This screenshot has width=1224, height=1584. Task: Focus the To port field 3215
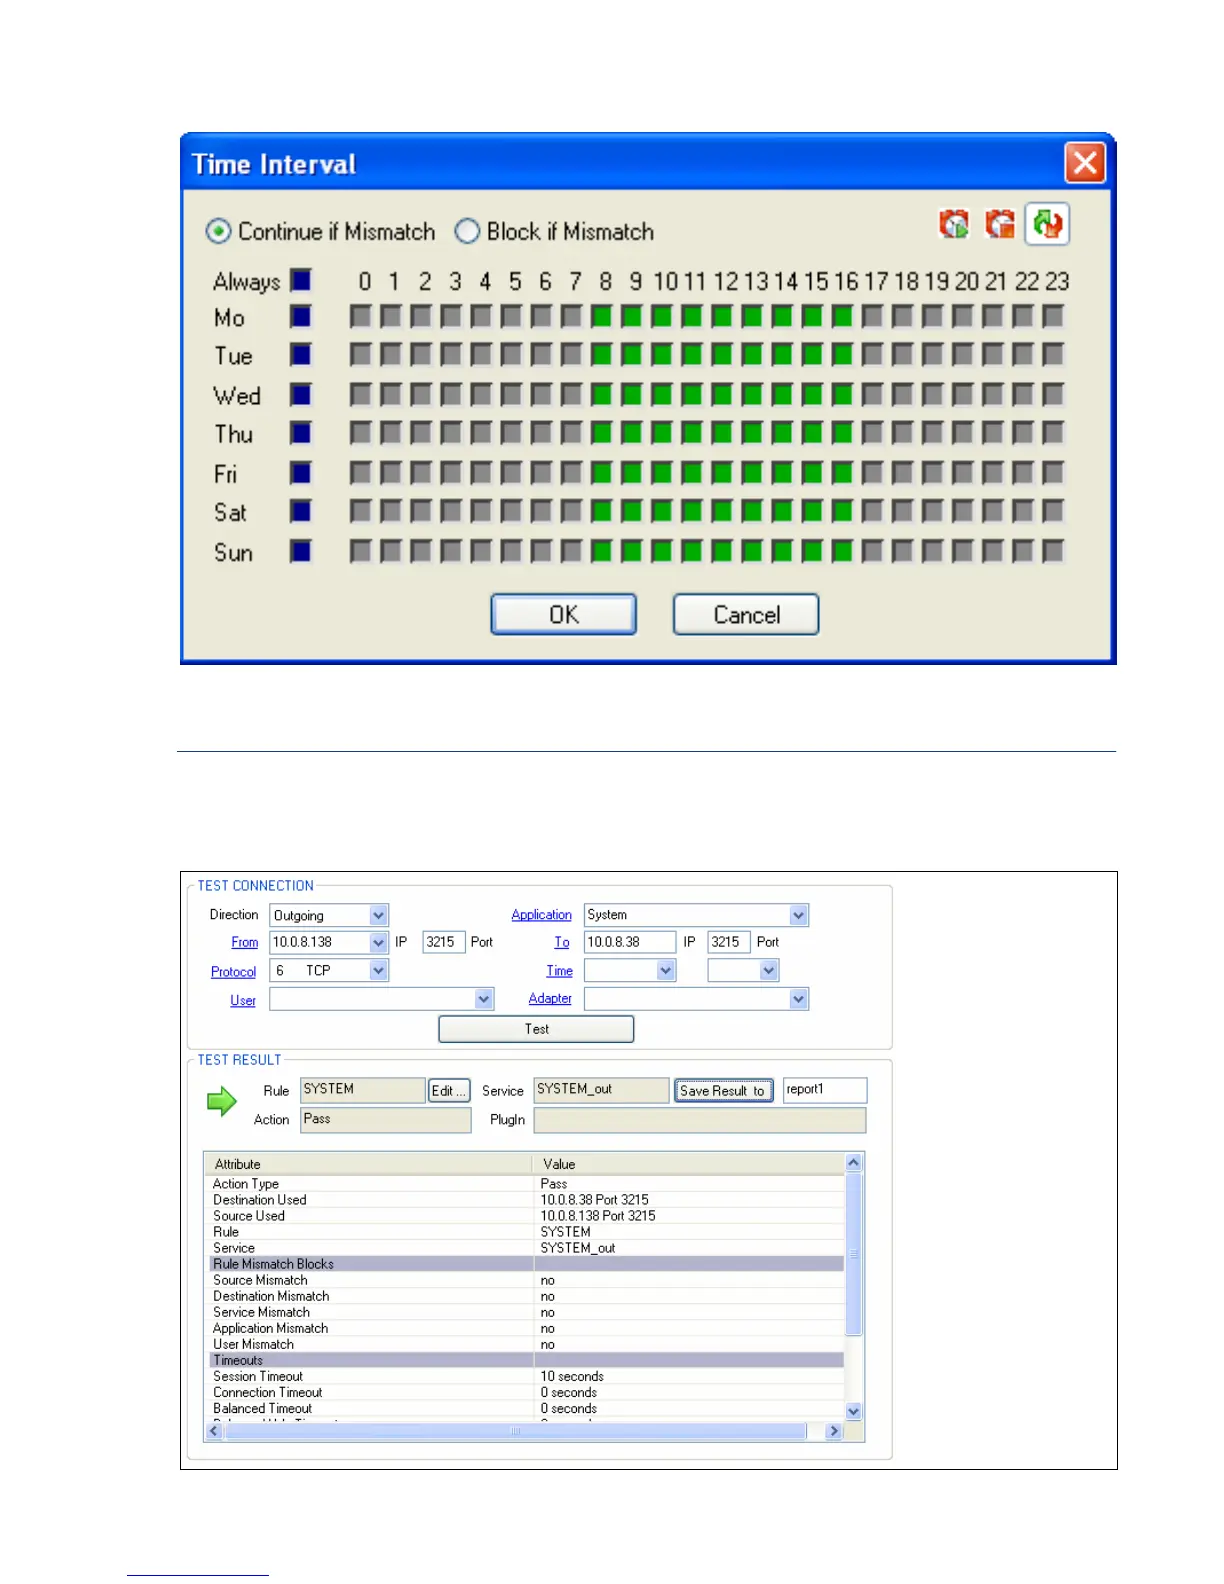[729, 942]
